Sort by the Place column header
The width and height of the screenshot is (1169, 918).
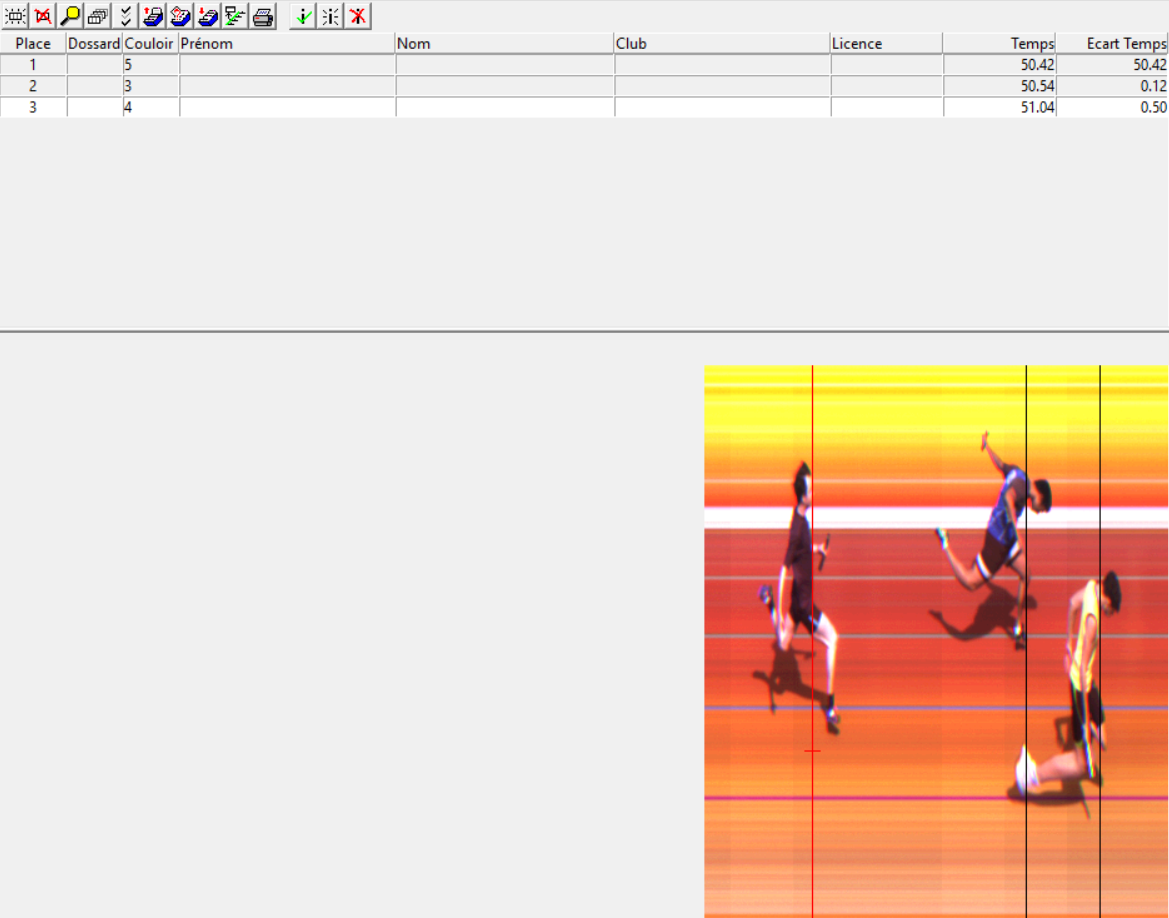[33, 43]
